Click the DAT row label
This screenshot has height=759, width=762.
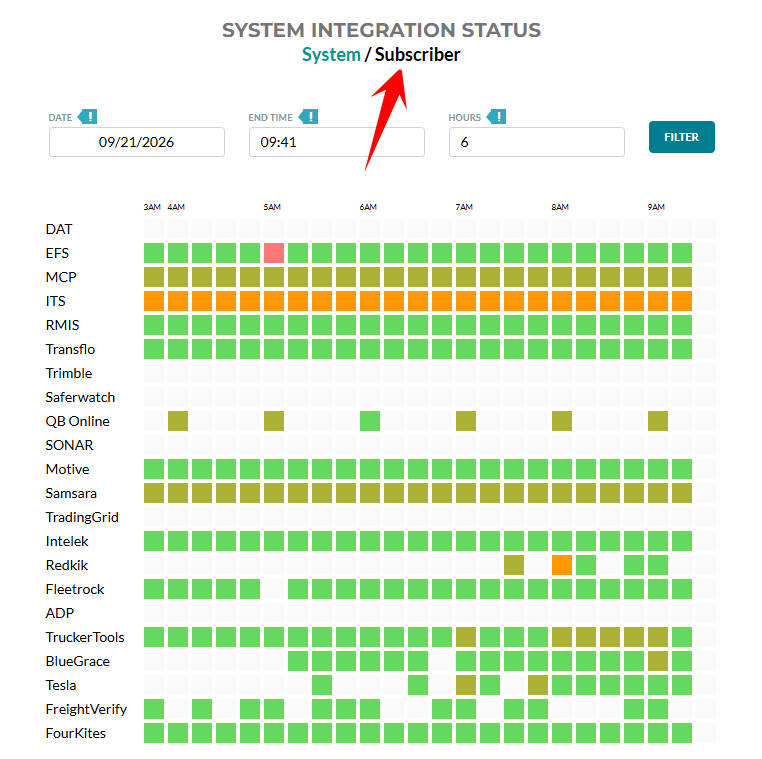point(59,229)
